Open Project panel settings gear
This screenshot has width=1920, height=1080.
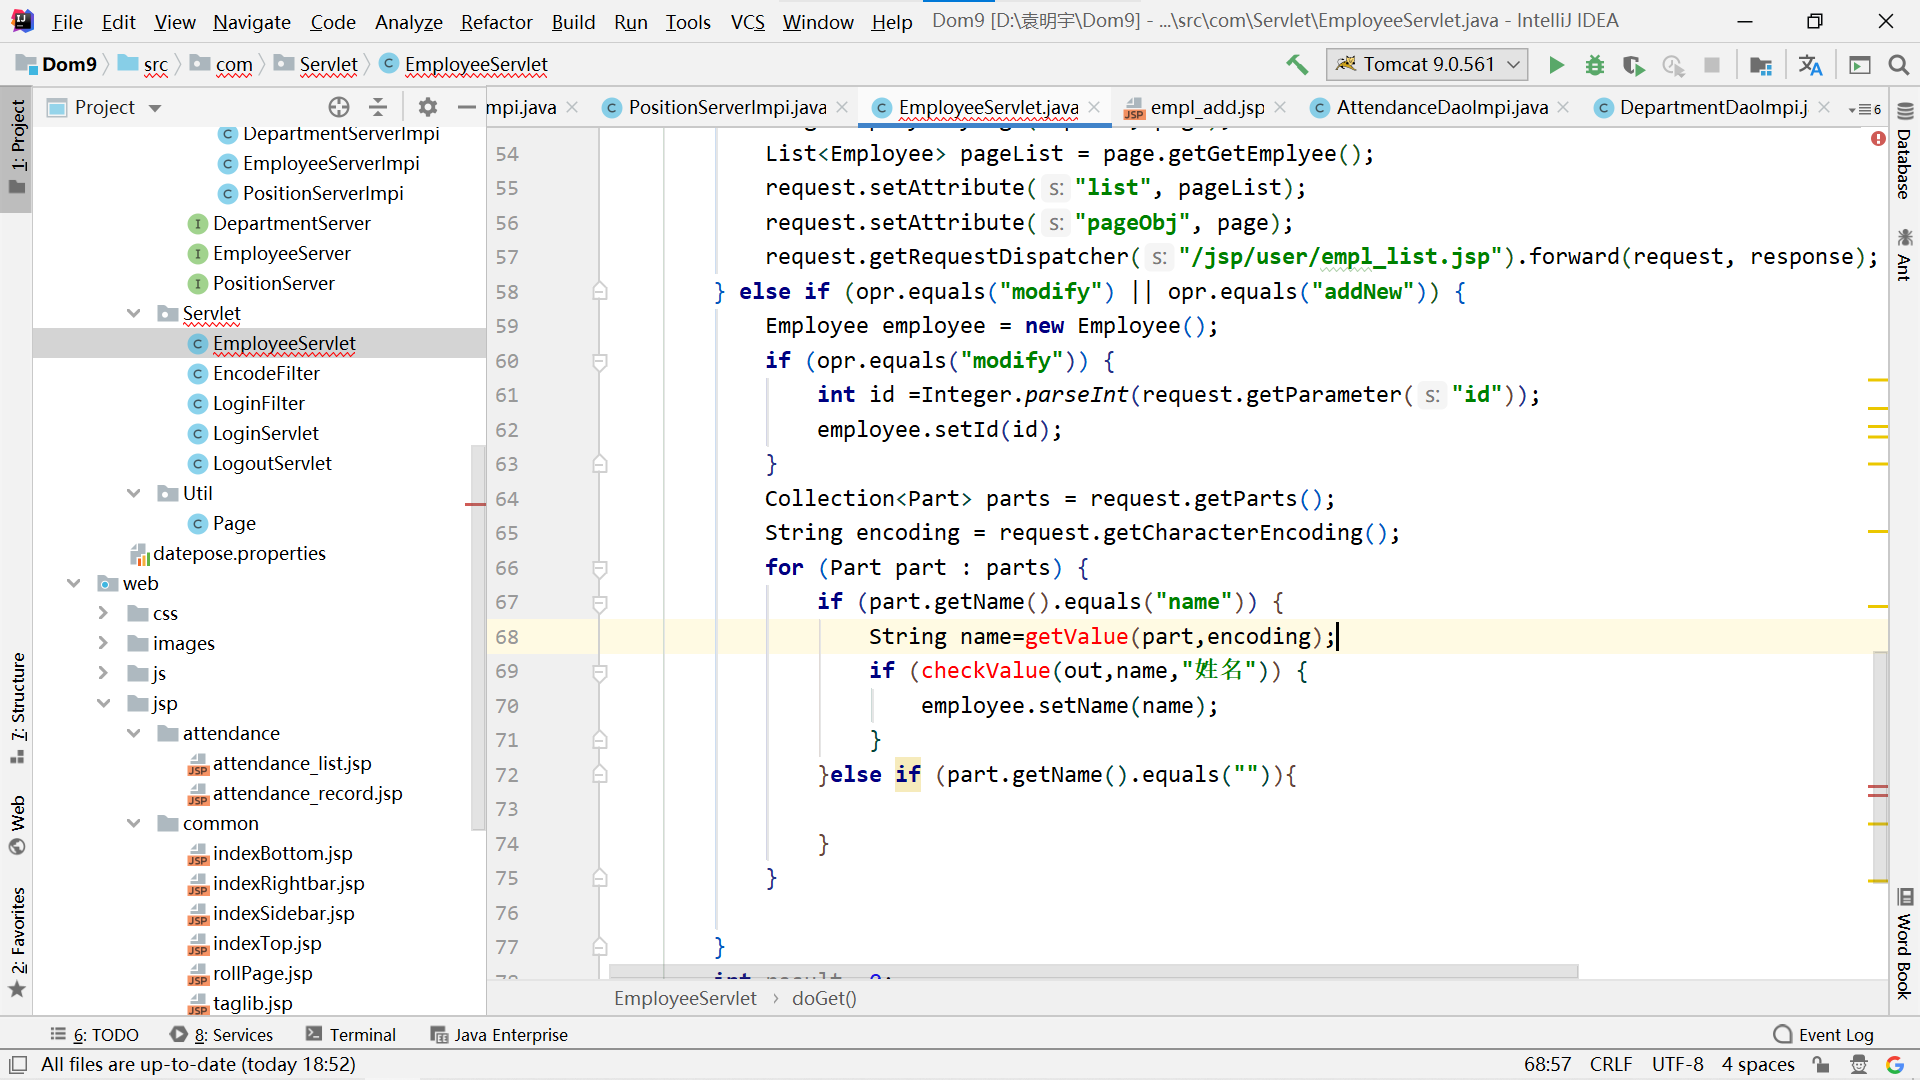coord(428,107)
